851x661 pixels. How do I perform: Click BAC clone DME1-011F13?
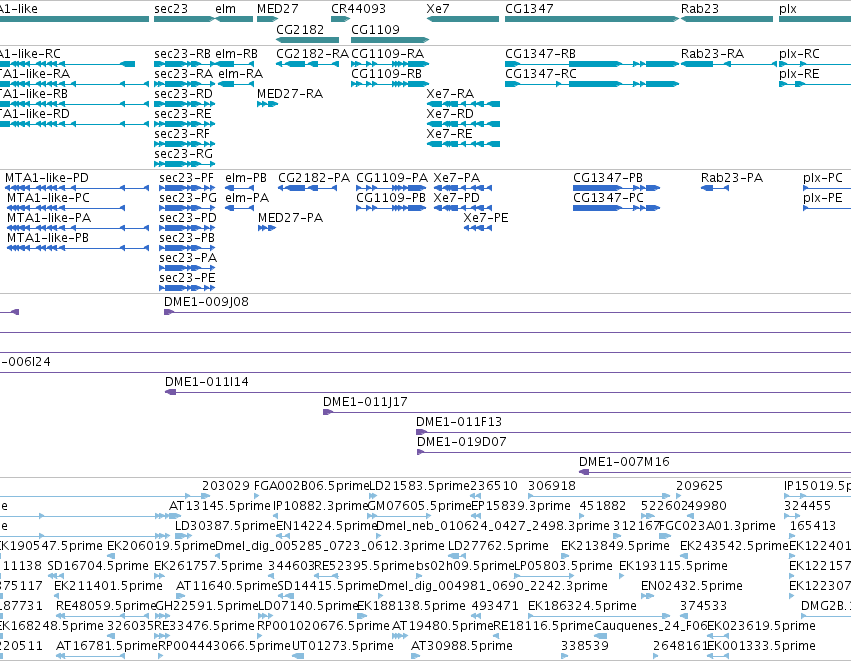(459, 422)
